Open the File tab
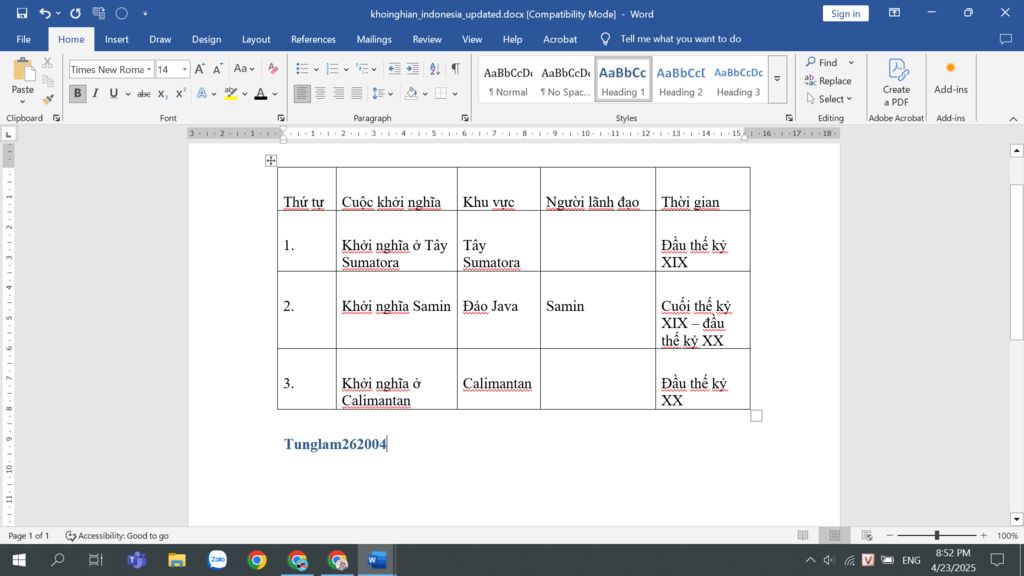 pyautogui.click(x=24, y=39)
